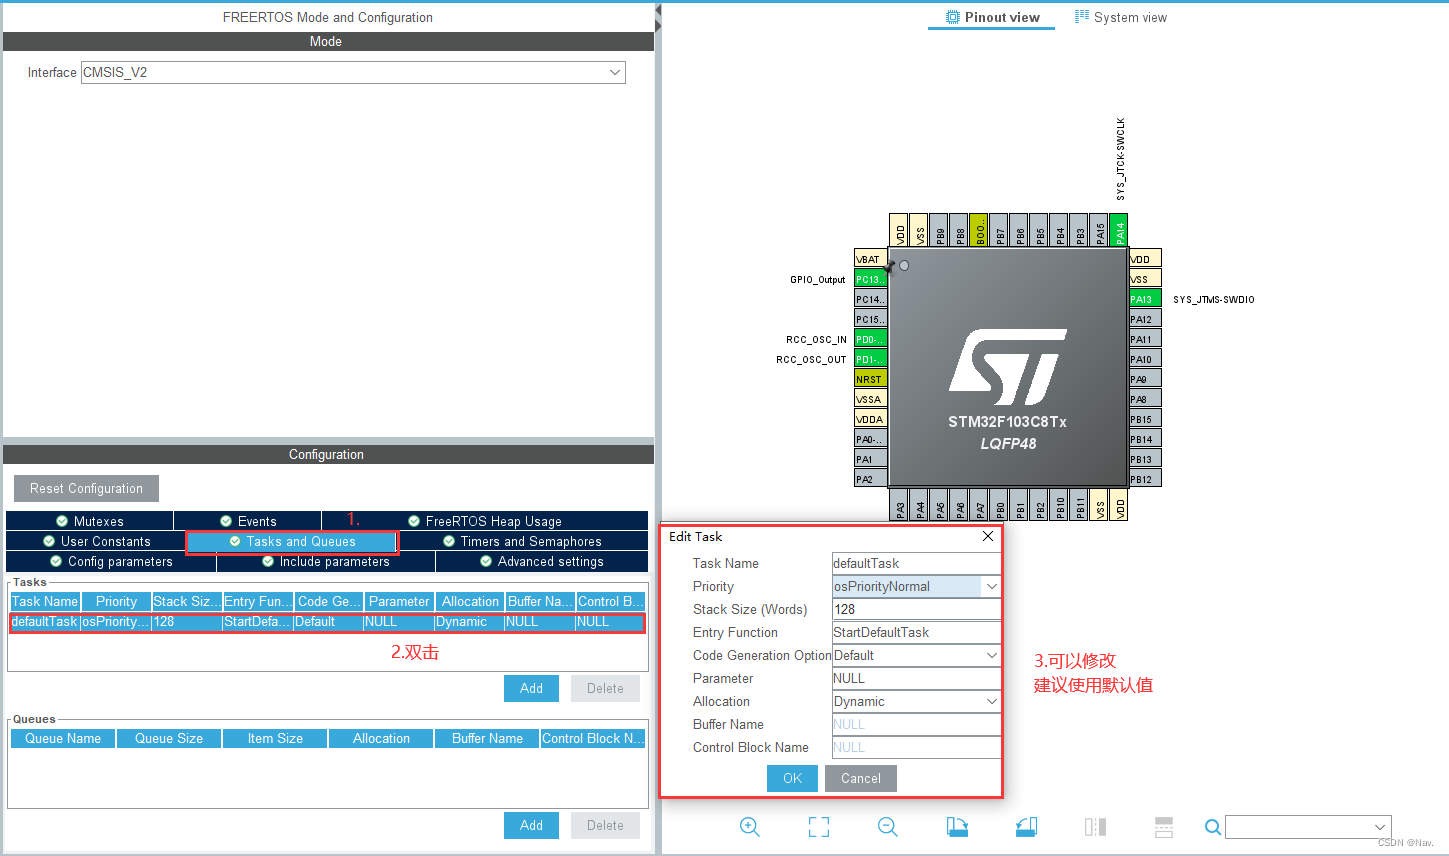
Task: Click the Parameter NULL field
Action: [x=916, y=679]
